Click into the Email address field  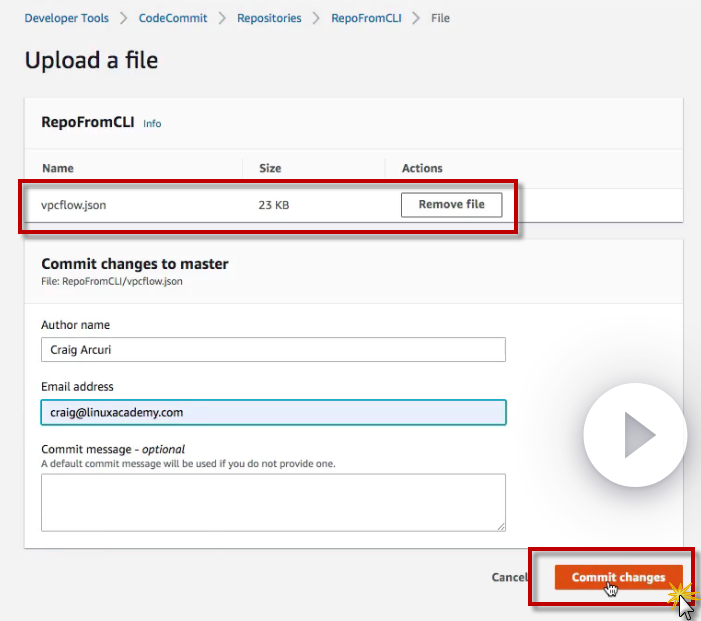273,412
